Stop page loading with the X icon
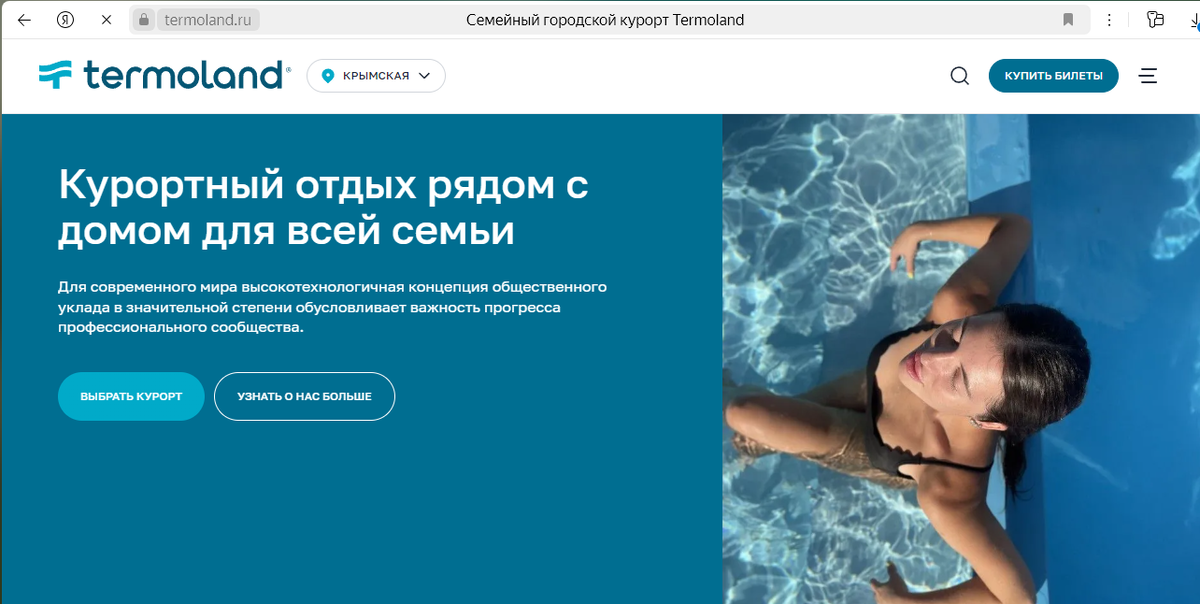The height and width of the screenshot is (604, 1200). (x=106, y=20)
